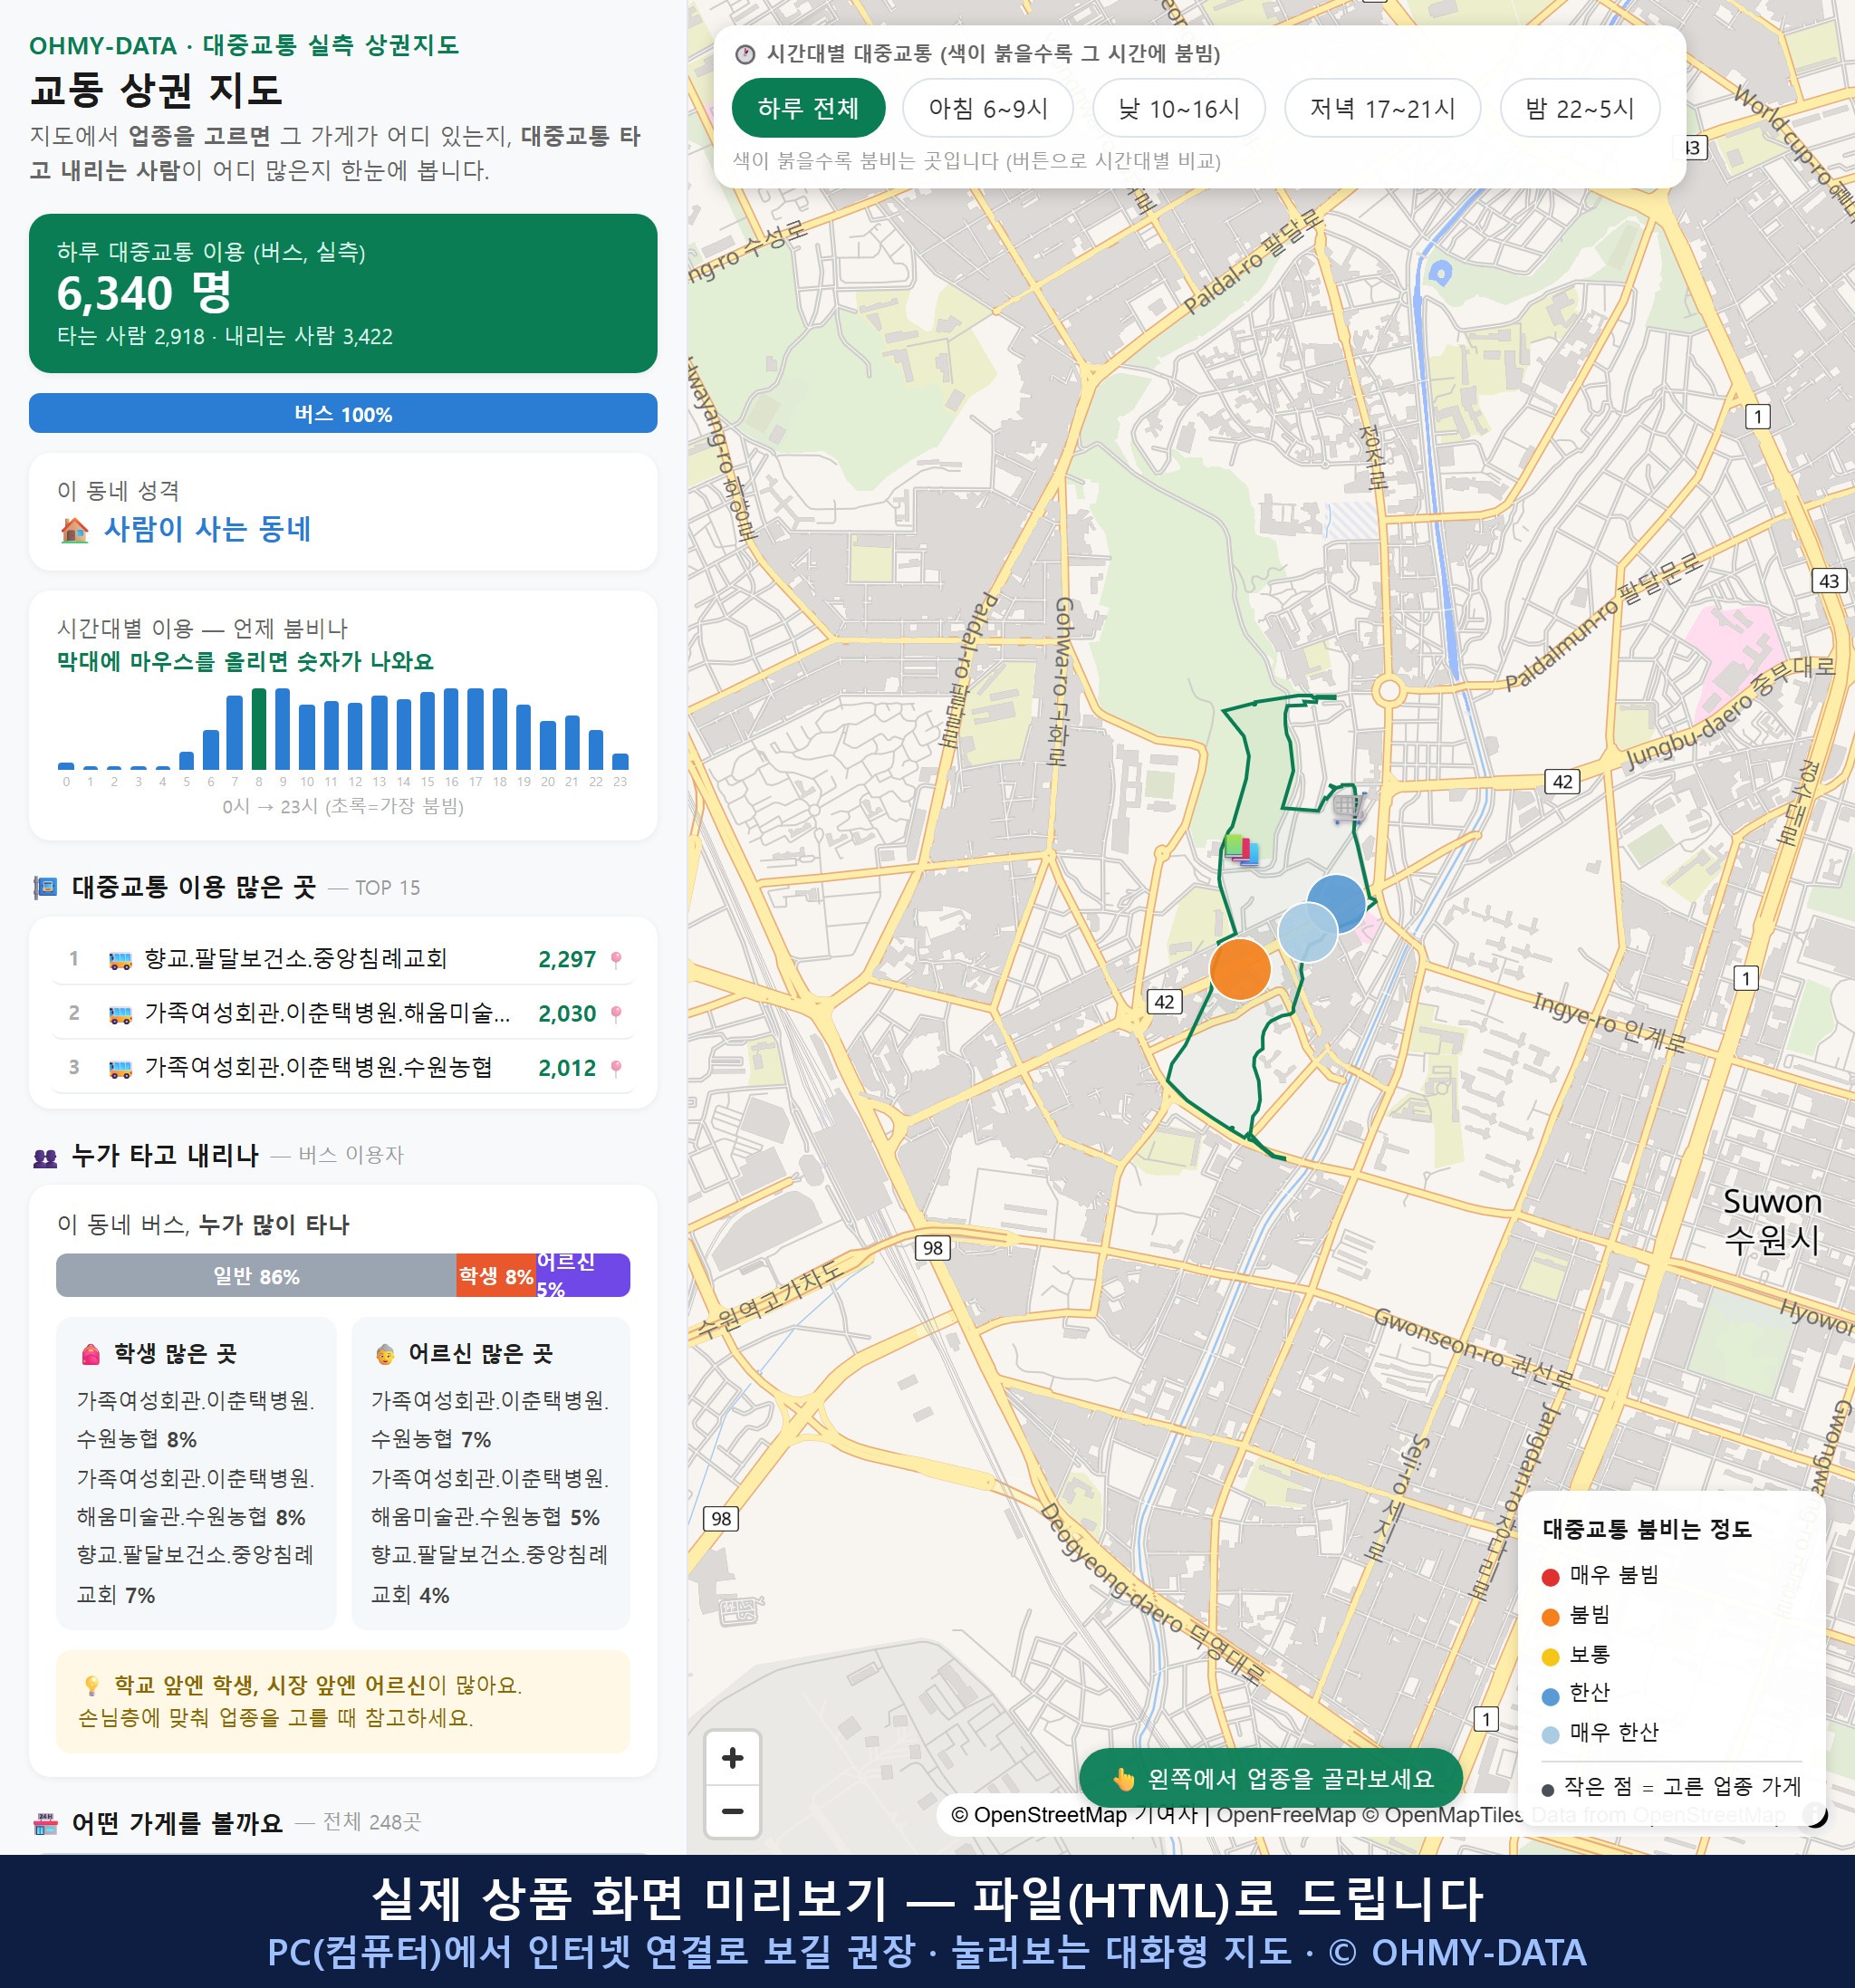Click map pin next to 2,030
The image size is (1855, 1988).
coord(616,1014)
